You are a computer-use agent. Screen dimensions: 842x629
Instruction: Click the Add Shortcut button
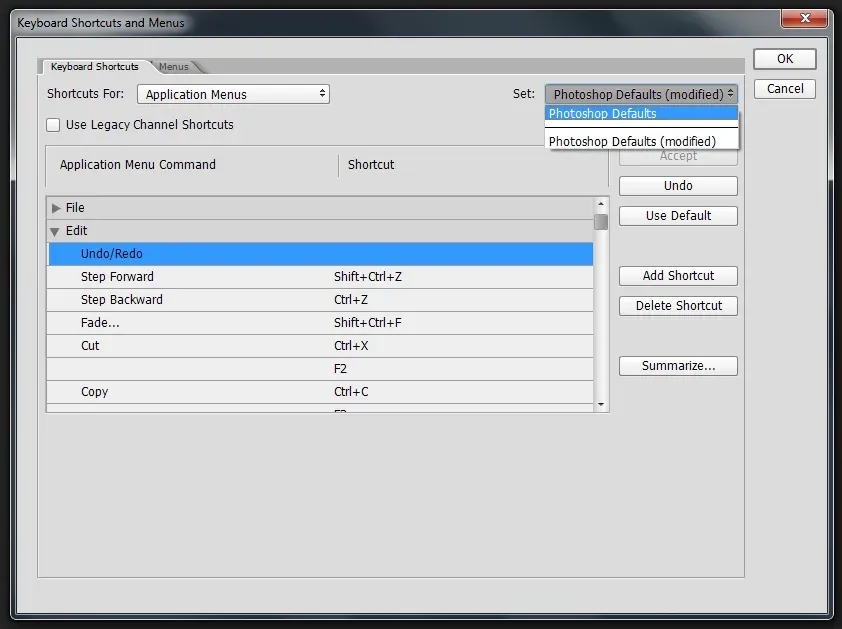pos(678,276)
